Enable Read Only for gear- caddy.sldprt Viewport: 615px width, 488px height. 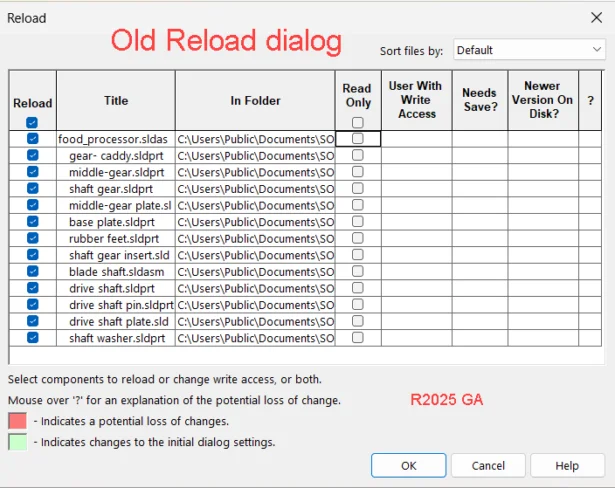pyautogui.click(x=358, y=156)
